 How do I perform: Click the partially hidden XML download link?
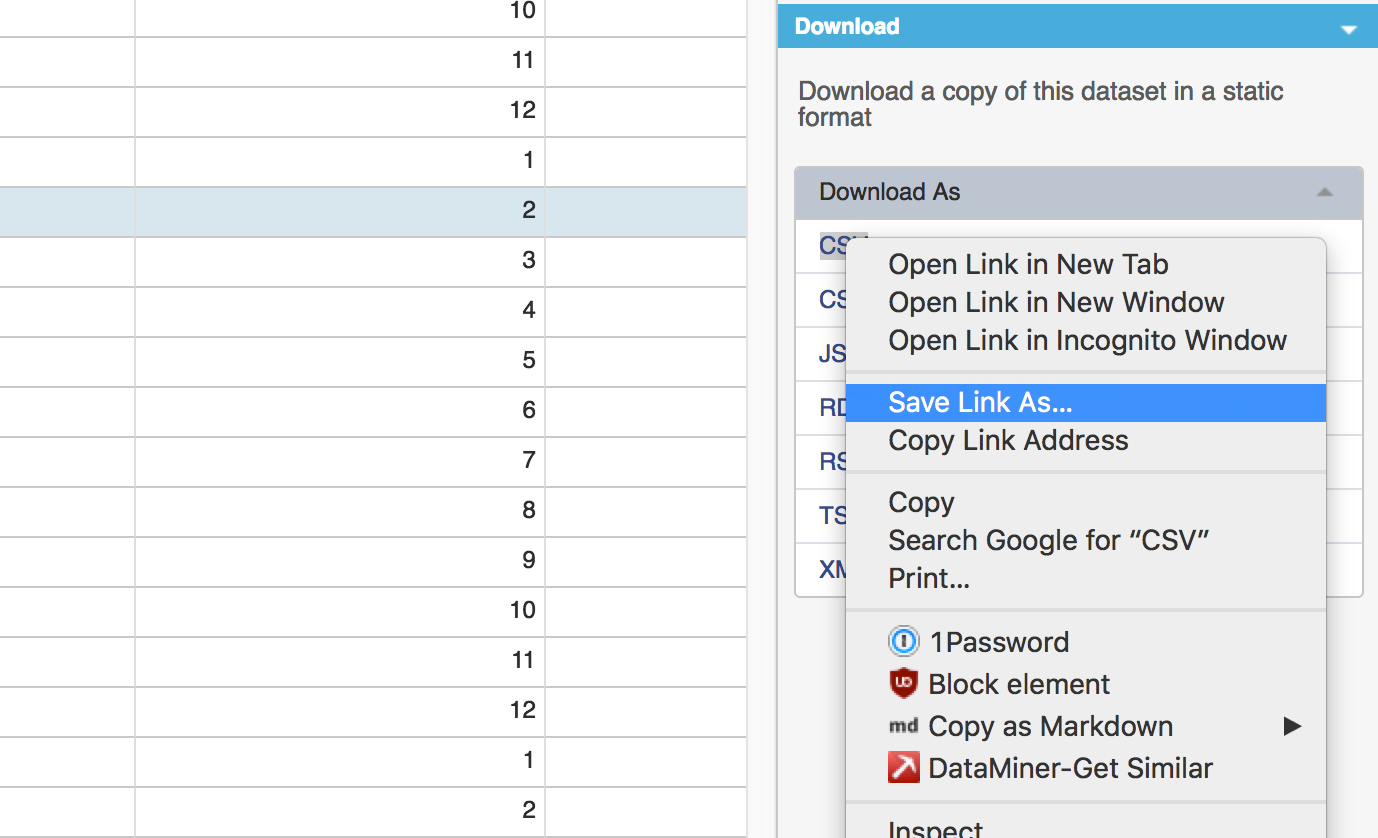(x=831, y=570)
